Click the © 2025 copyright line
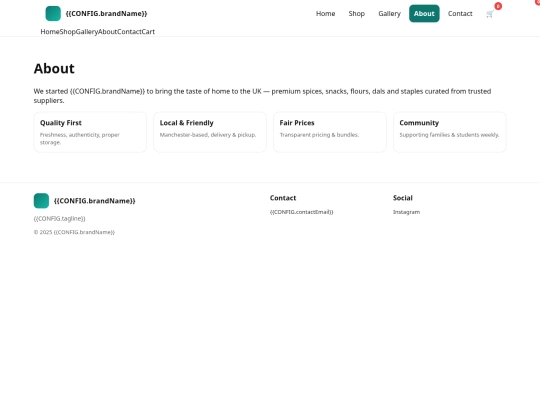 74,232
